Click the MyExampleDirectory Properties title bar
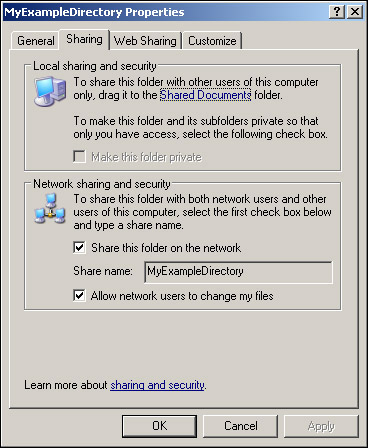Viewport: 368px width, 448px height. pos(165,12)
